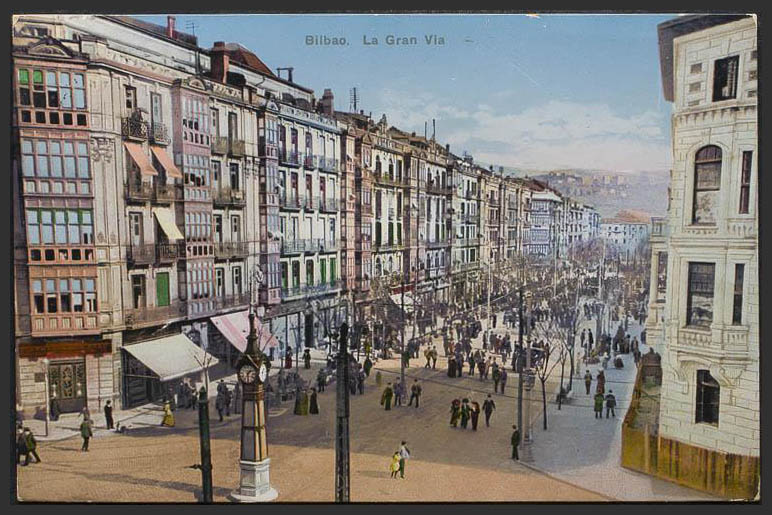Click the corner shop entrance door on the left
This screenshot has width=772, height=515.
tap(68, 387)
